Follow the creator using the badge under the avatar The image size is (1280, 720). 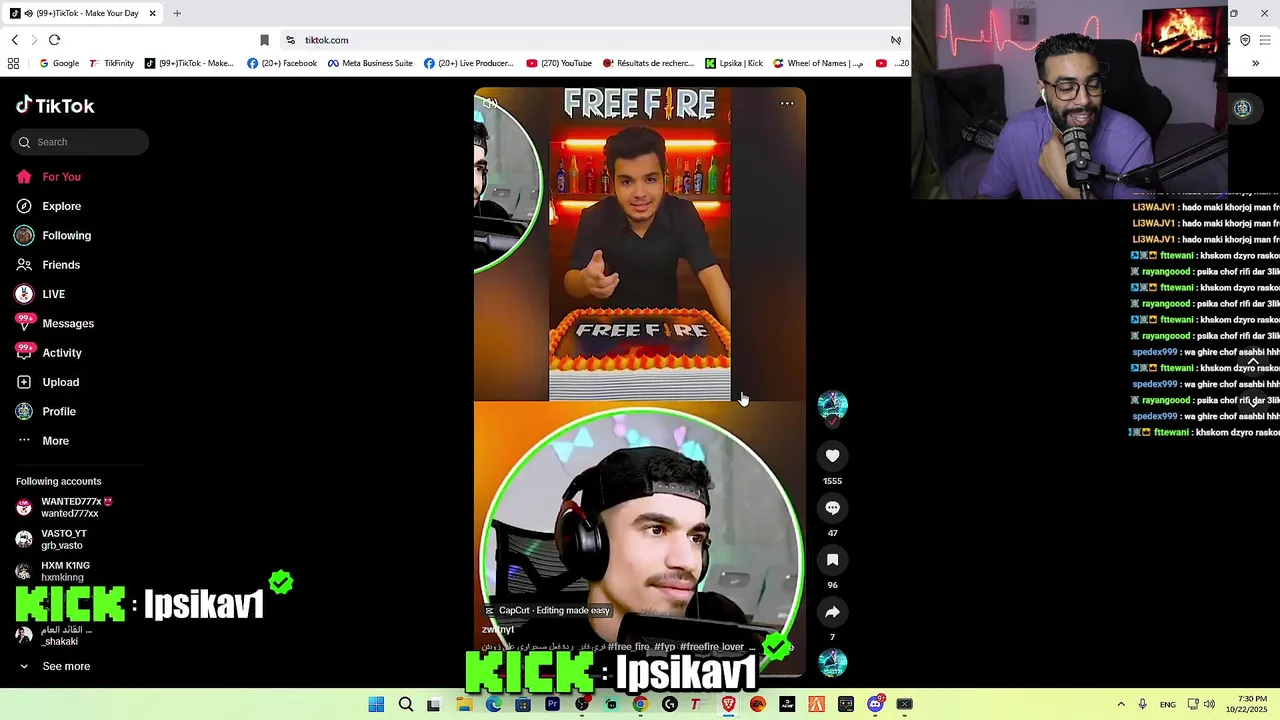[x=832, y=422]
